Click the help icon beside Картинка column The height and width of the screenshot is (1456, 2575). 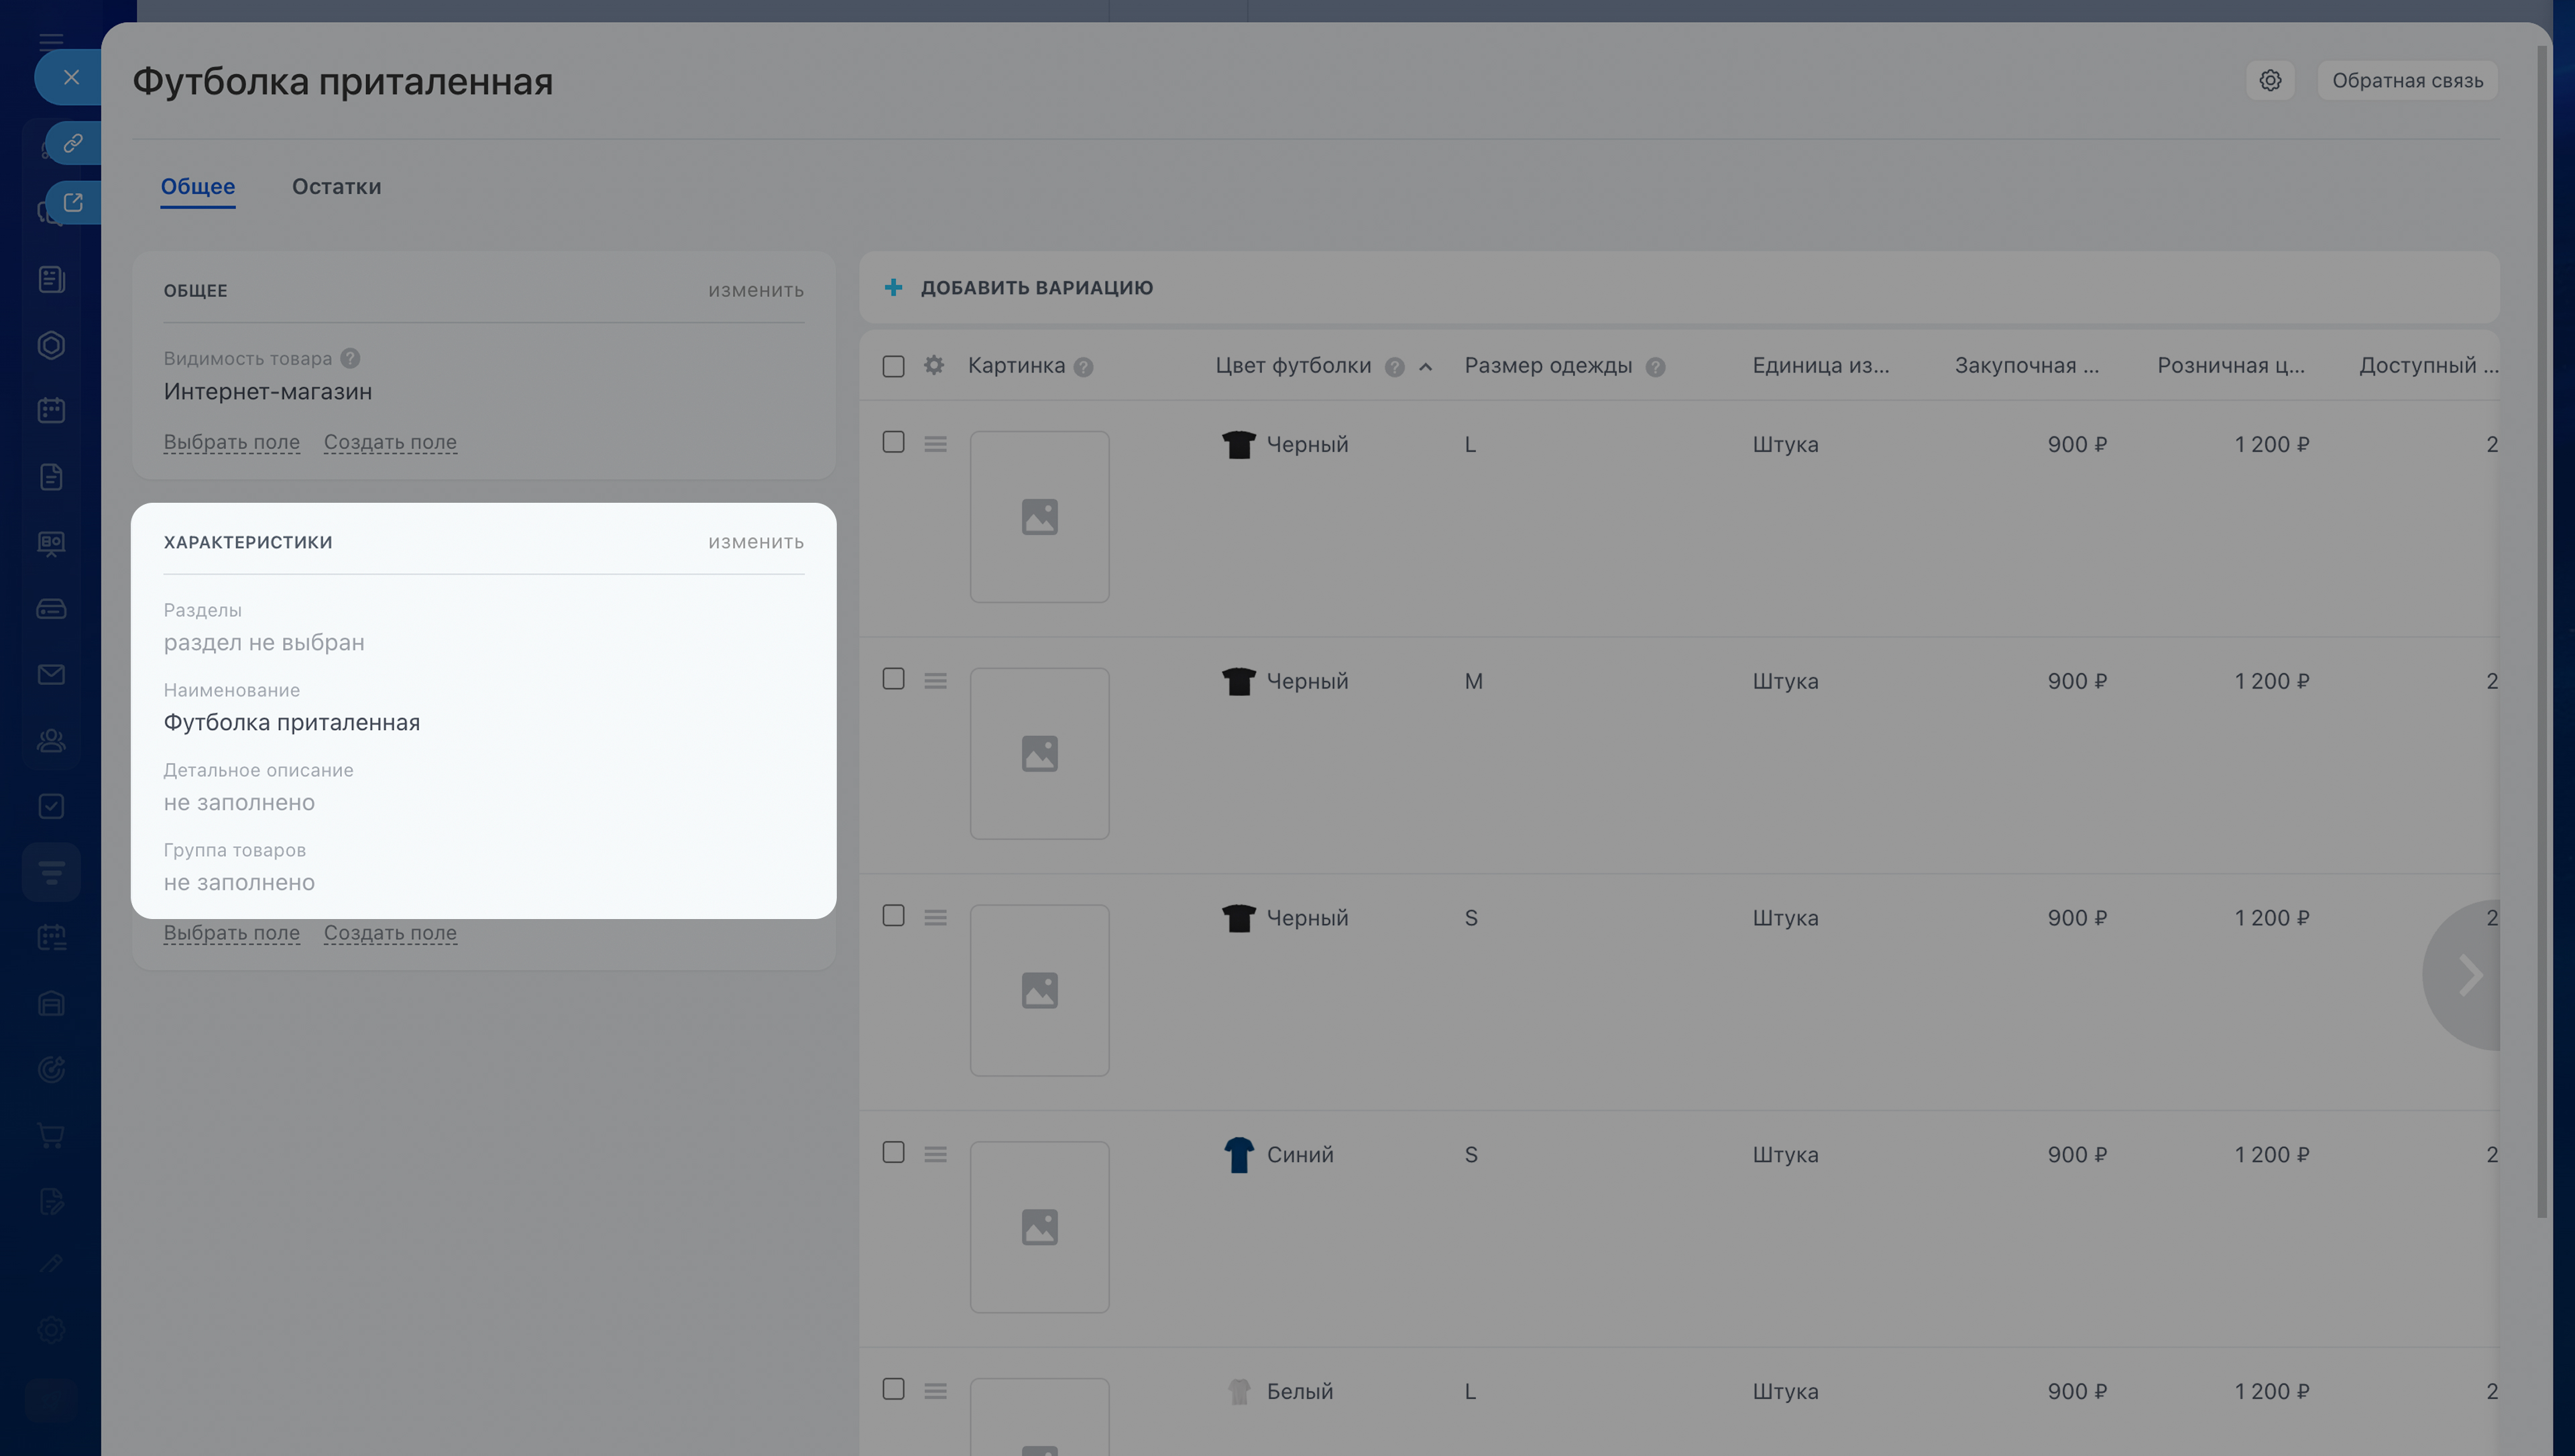pos(1083,367)
